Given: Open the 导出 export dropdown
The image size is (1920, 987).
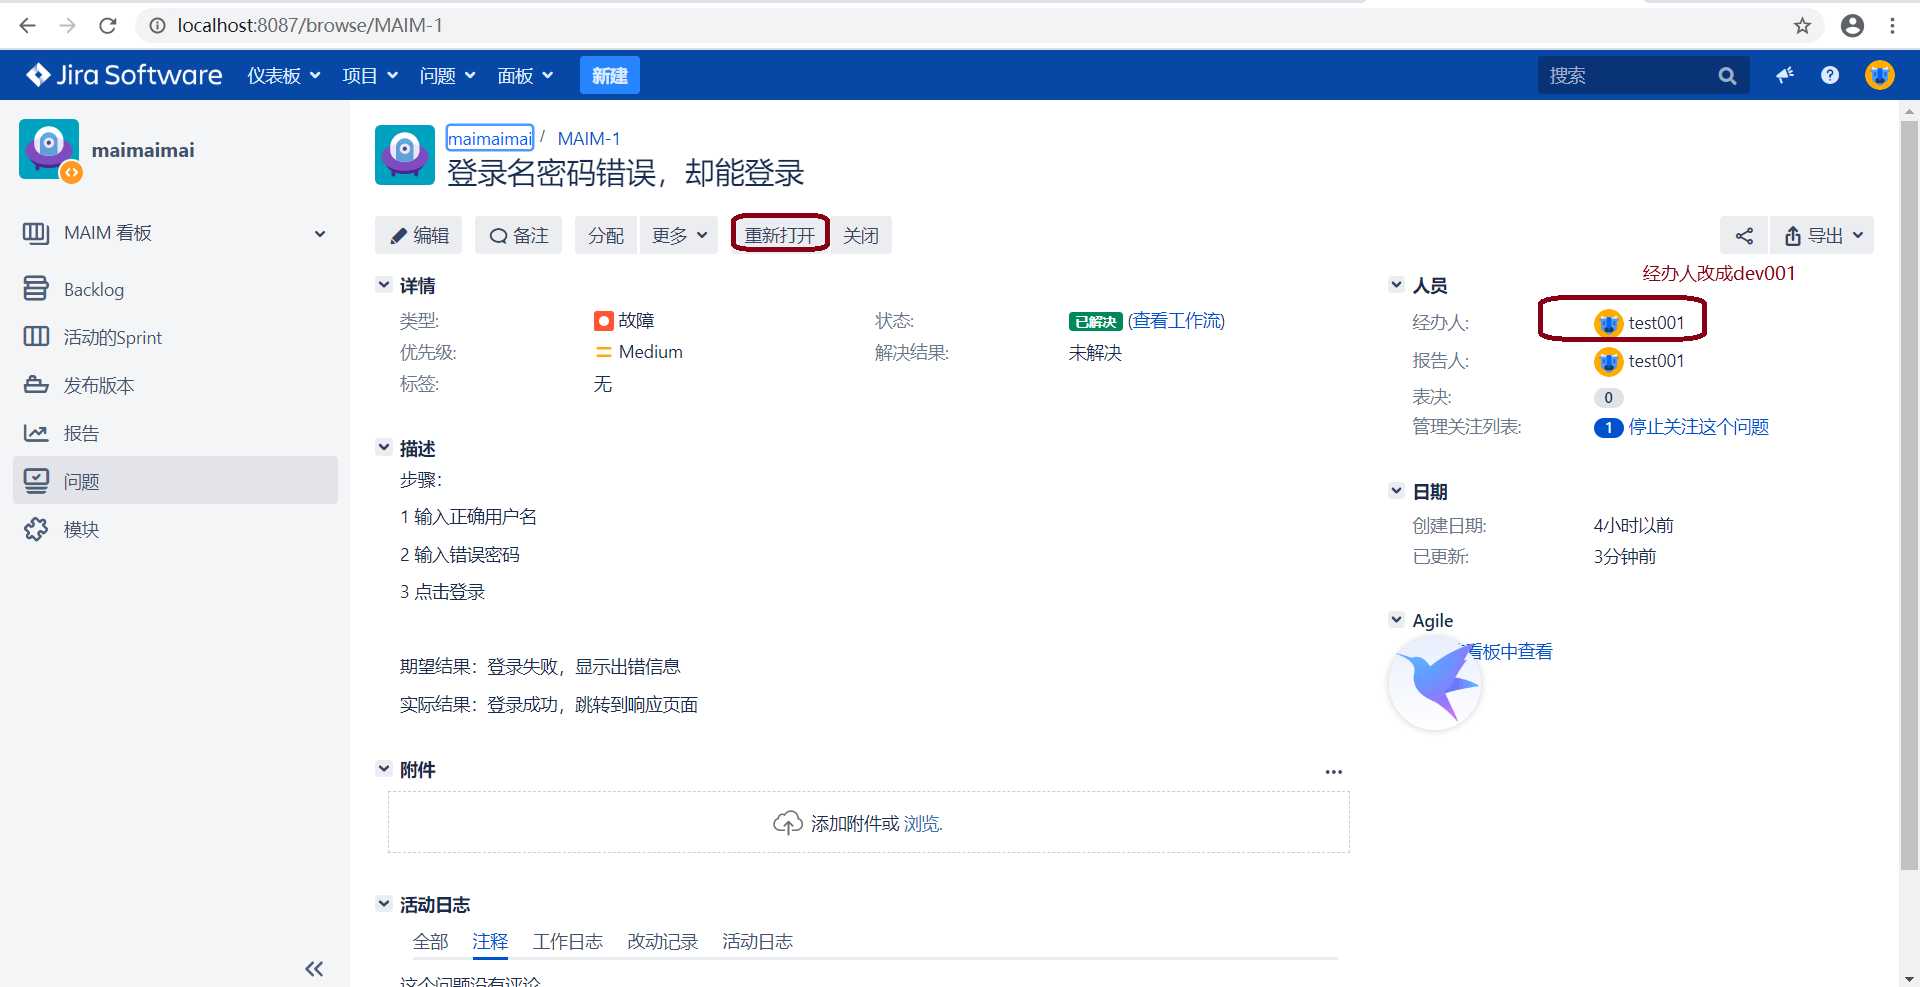Looking at the screenshot, I should pos(1822,236).
